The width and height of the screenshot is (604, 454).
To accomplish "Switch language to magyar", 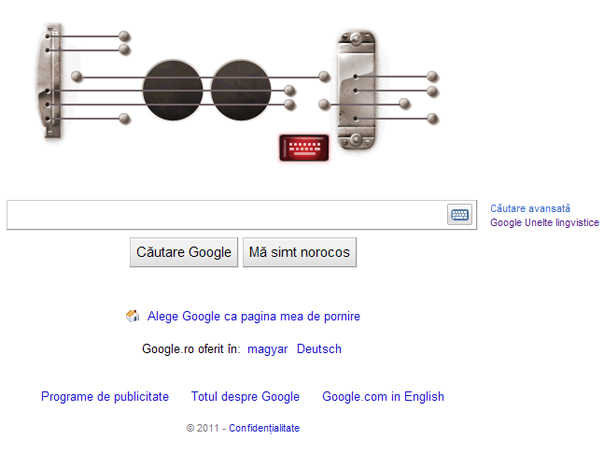I will 267,349.
